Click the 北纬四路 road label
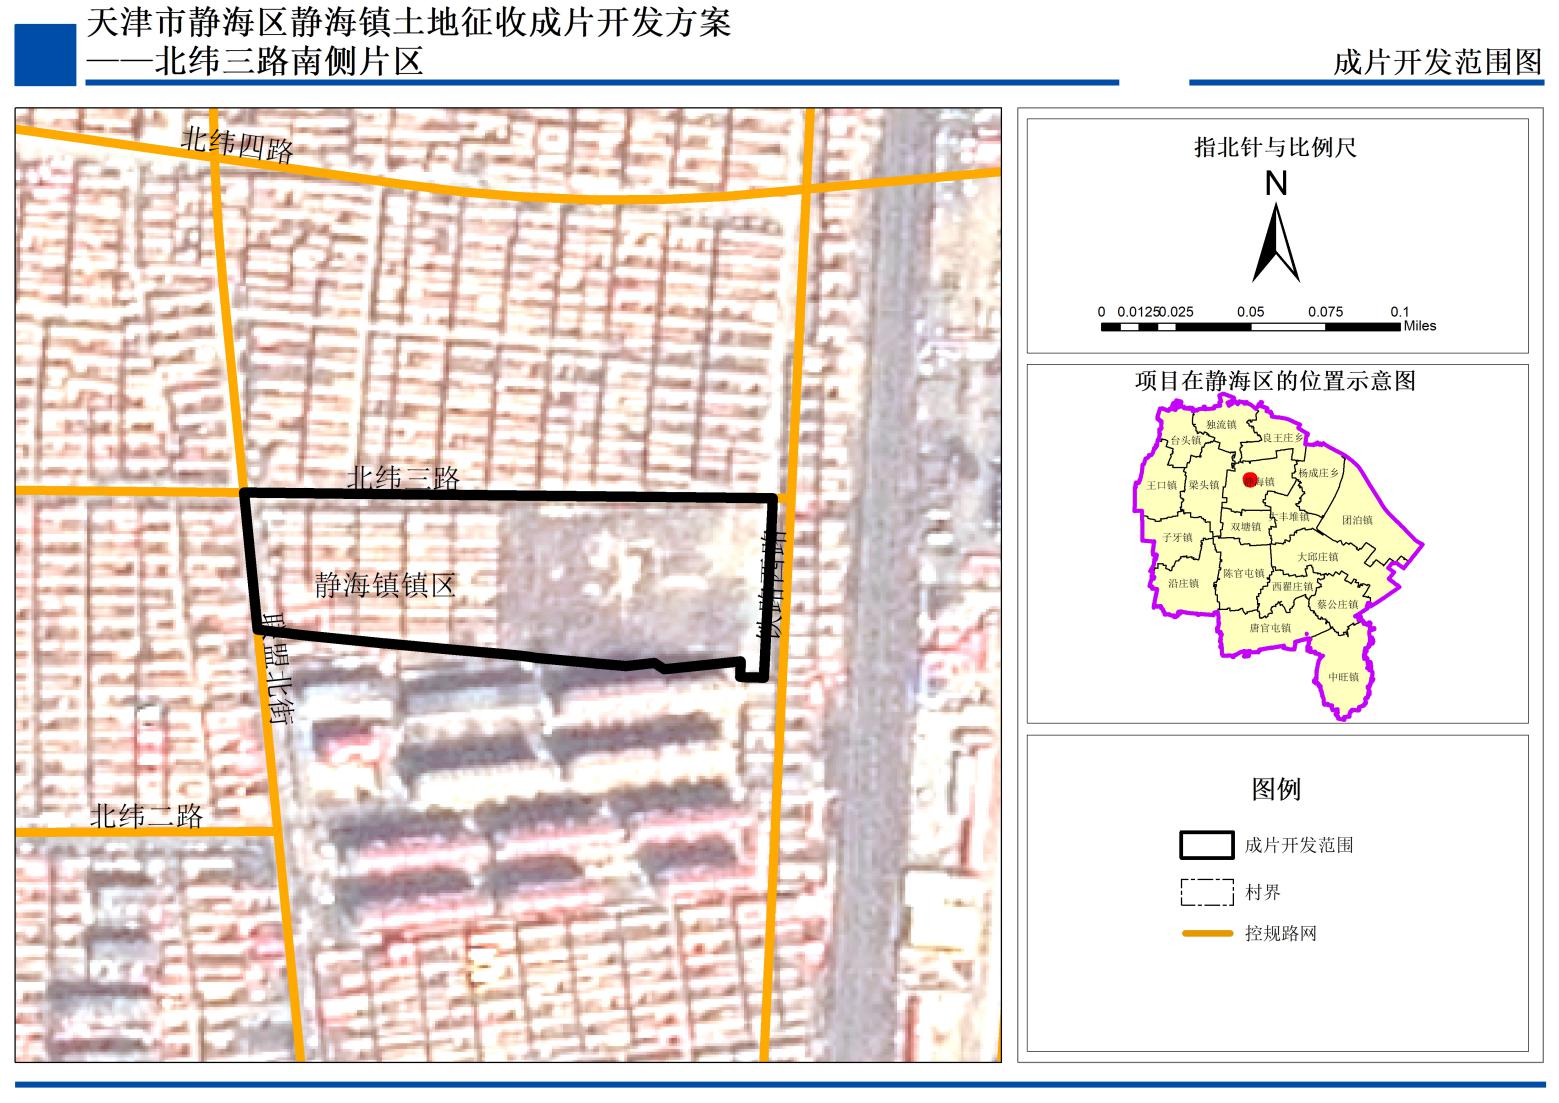Viewport: 1559px width, 1103px height. point(237,145)
